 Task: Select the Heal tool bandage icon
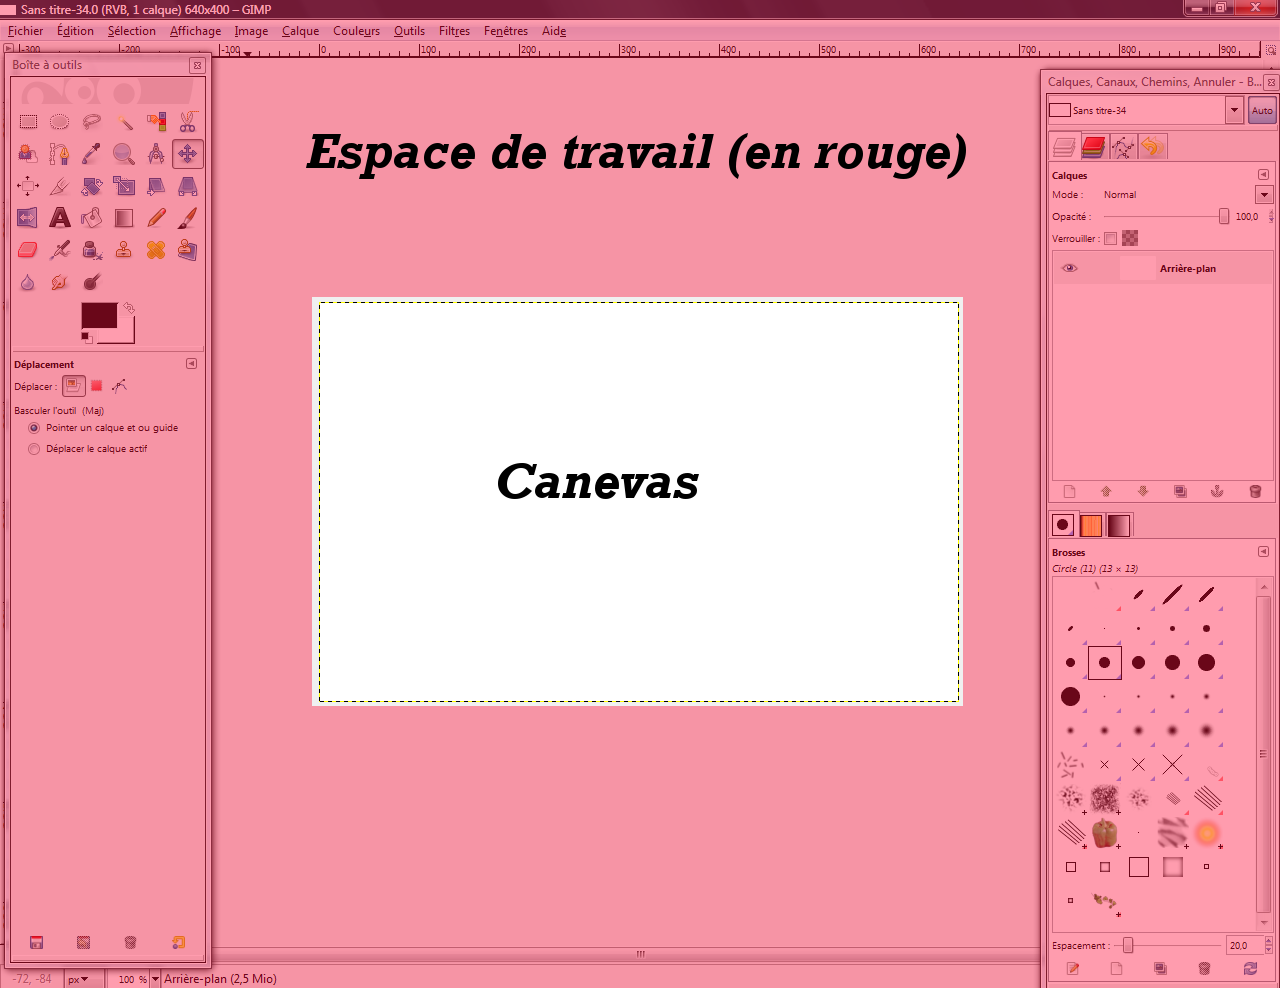[156, 250]
